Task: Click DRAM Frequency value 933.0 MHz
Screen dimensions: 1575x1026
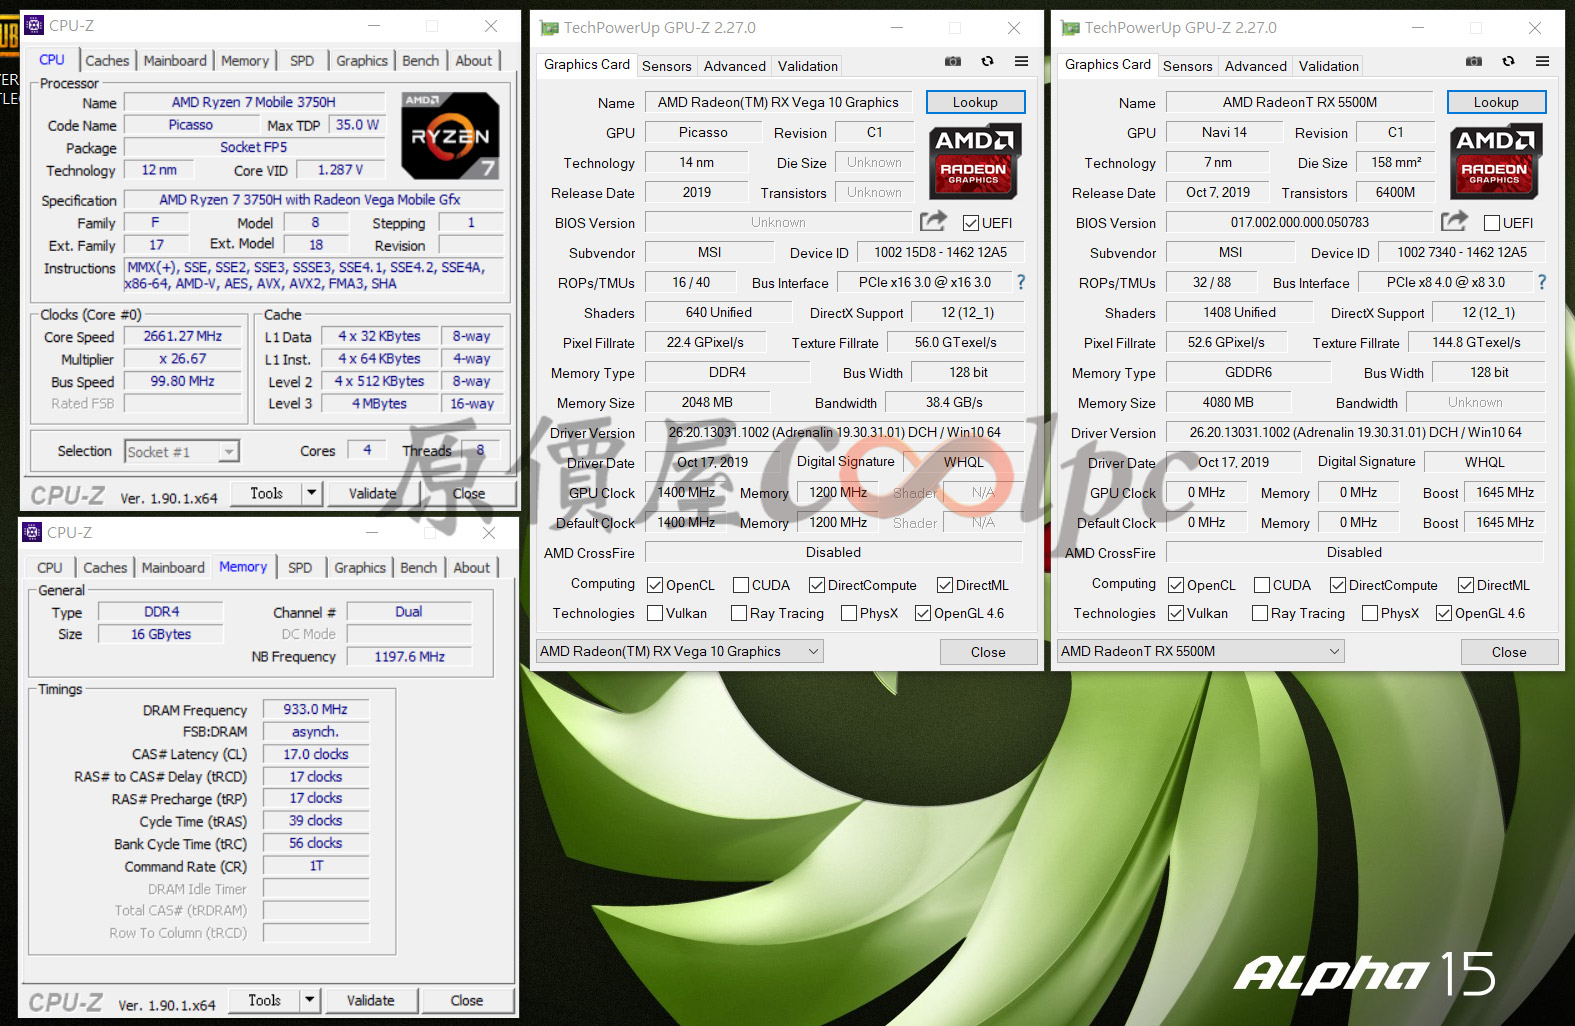Action: pos(315,709)
